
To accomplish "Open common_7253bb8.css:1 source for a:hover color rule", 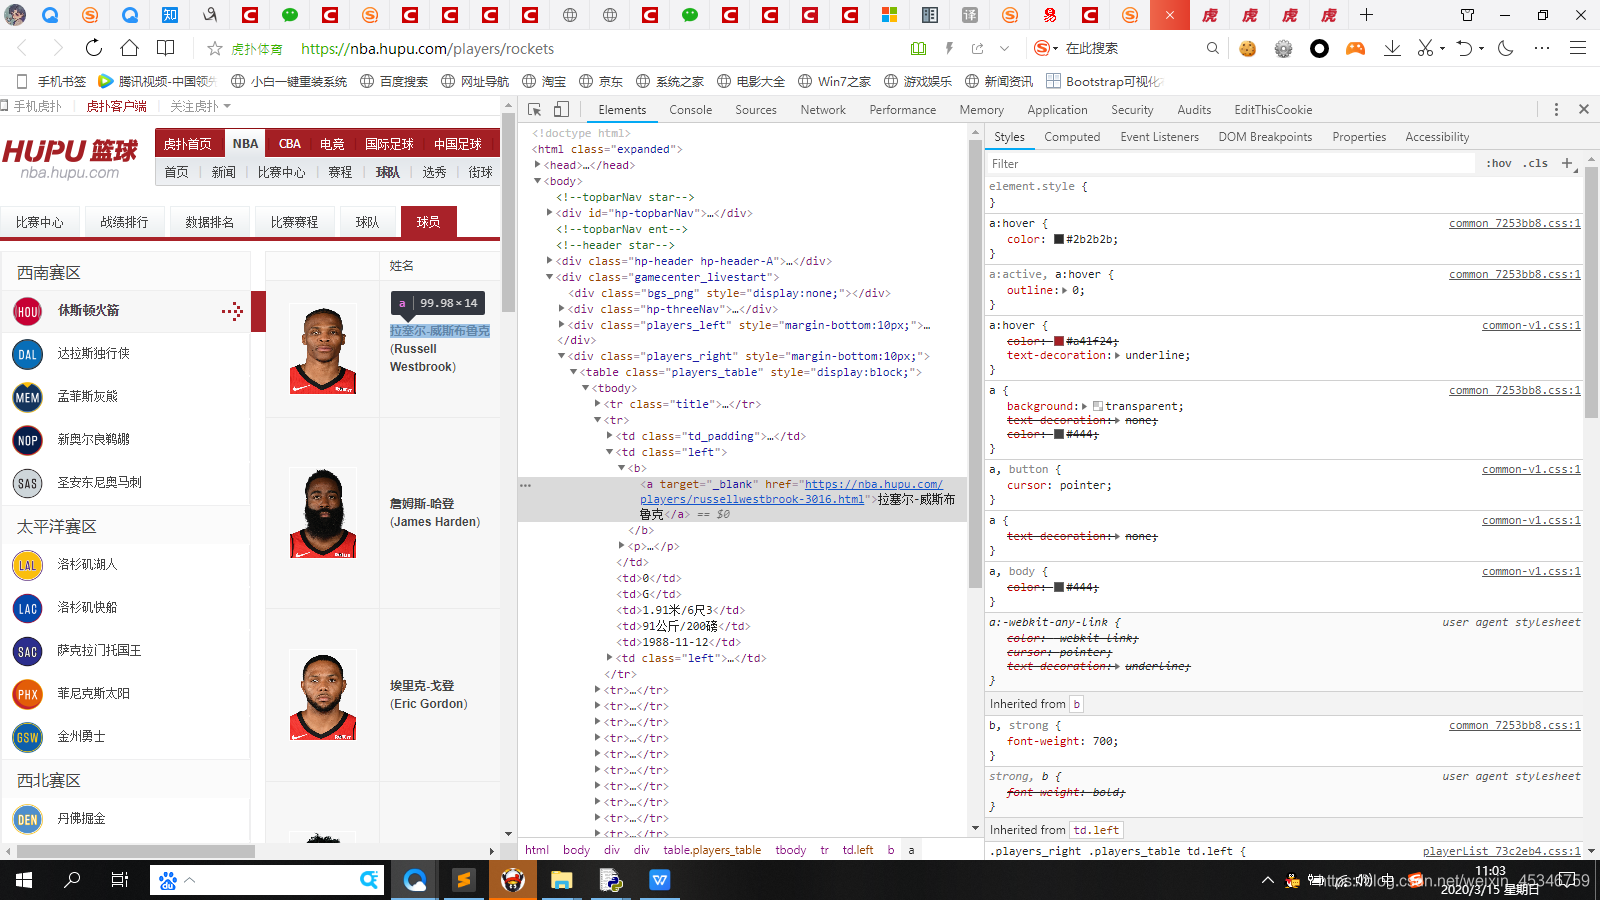I will pyautogui.click(x=1514, y=223).
